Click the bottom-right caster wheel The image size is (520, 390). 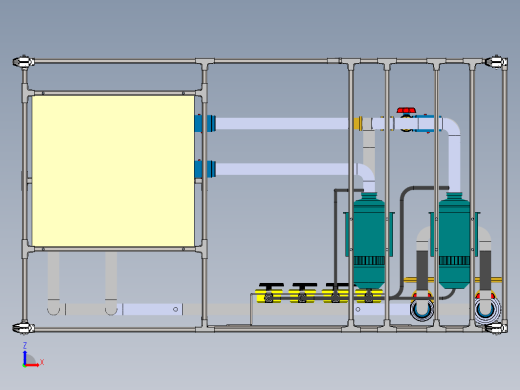496,328
